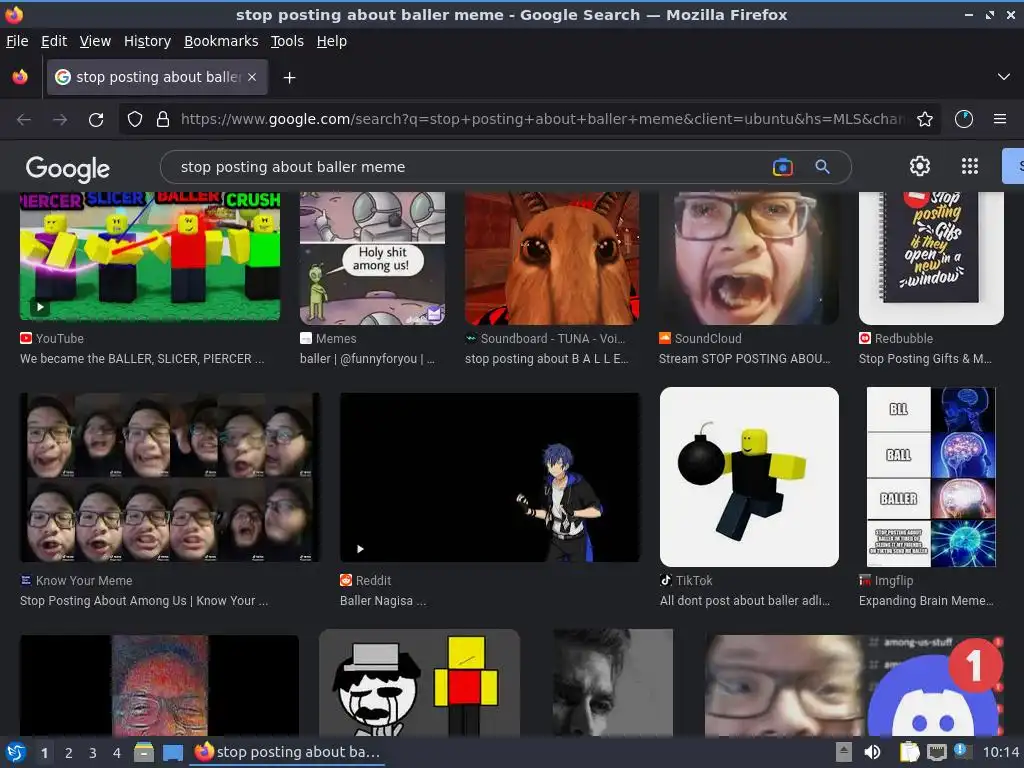Open the Reddit Baller Nagisa video thumbnail

[490, 477]
